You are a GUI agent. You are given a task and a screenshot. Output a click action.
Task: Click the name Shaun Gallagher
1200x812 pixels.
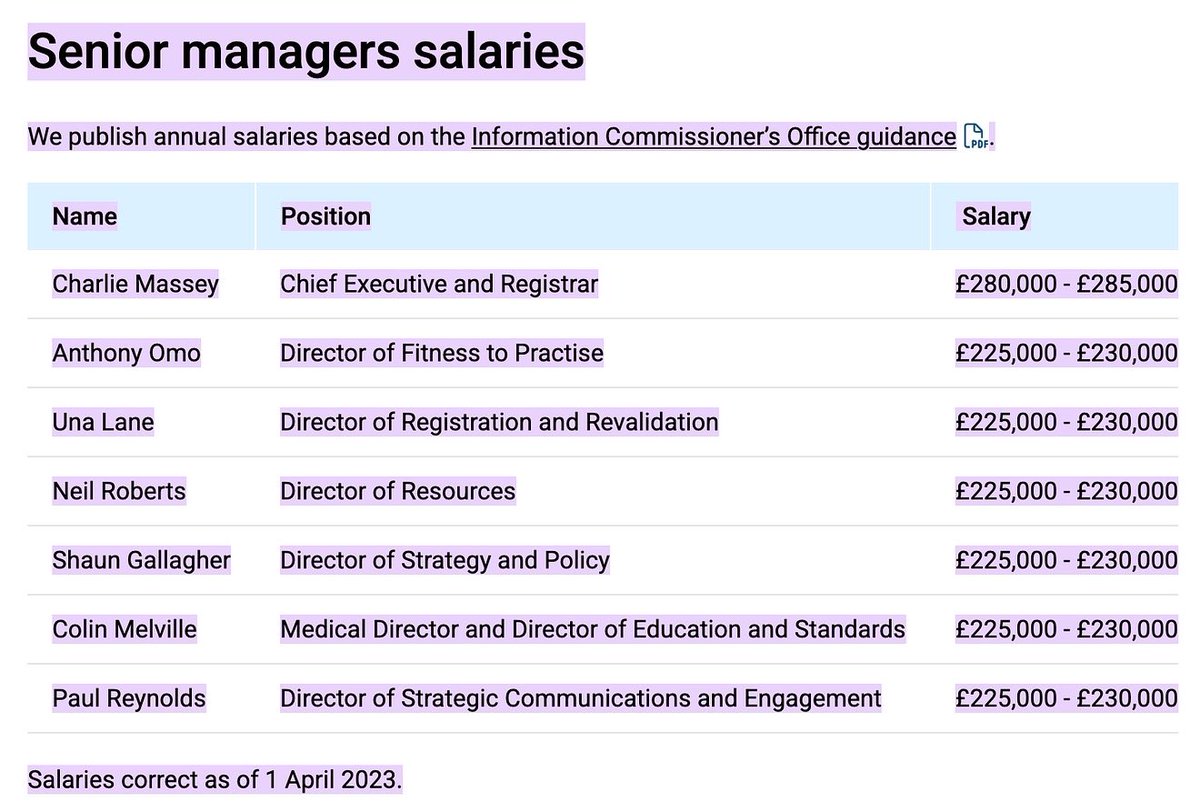(141, 560)
